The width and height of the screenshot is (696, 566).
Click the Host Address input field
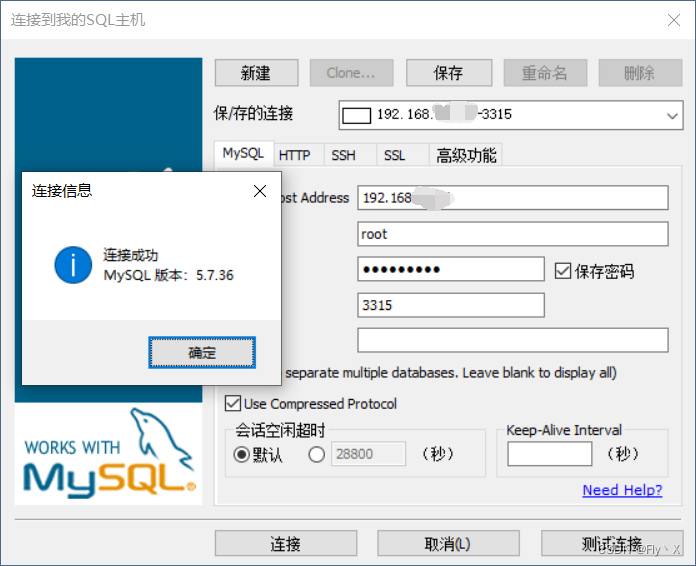point(513,198)
